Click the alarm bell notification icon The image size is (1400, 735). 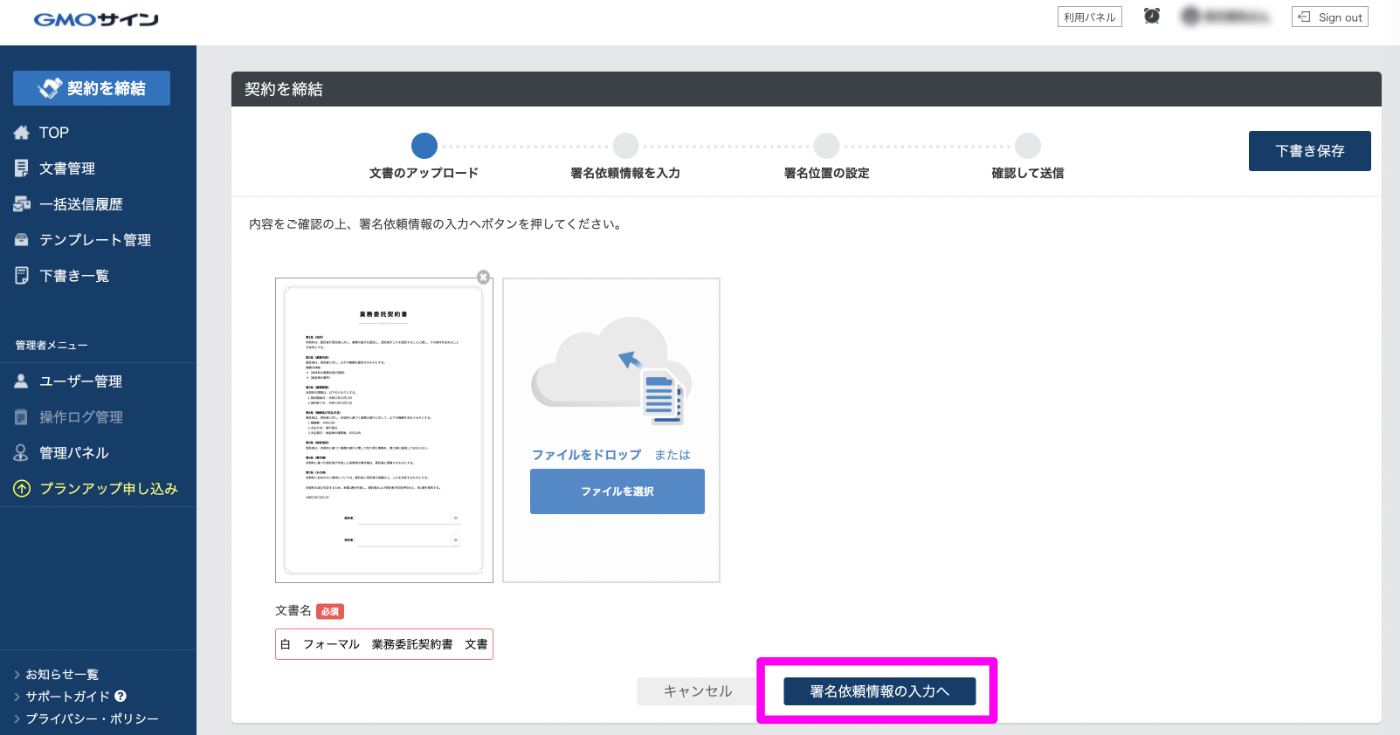click(1152, 17)
